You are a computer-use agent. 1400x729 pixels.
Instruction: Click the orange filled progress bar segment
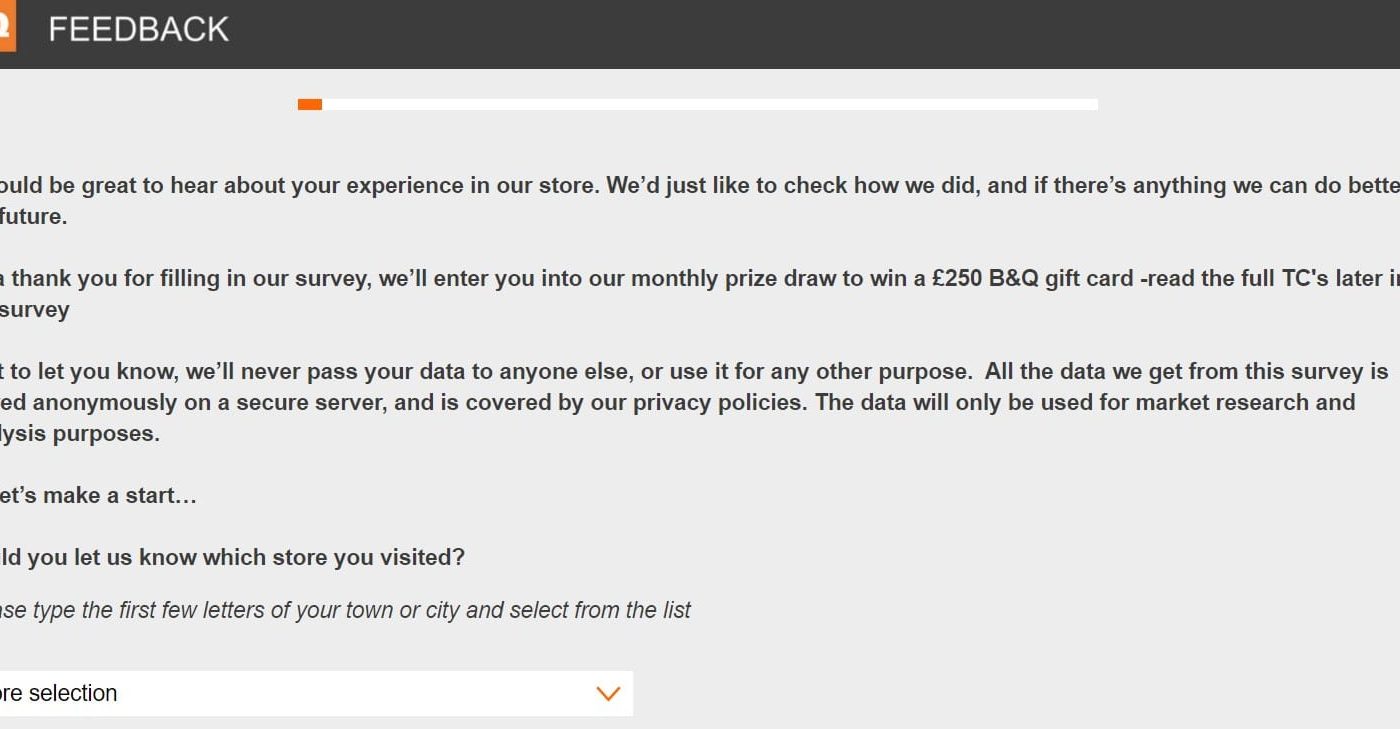(x=310, y=104)
